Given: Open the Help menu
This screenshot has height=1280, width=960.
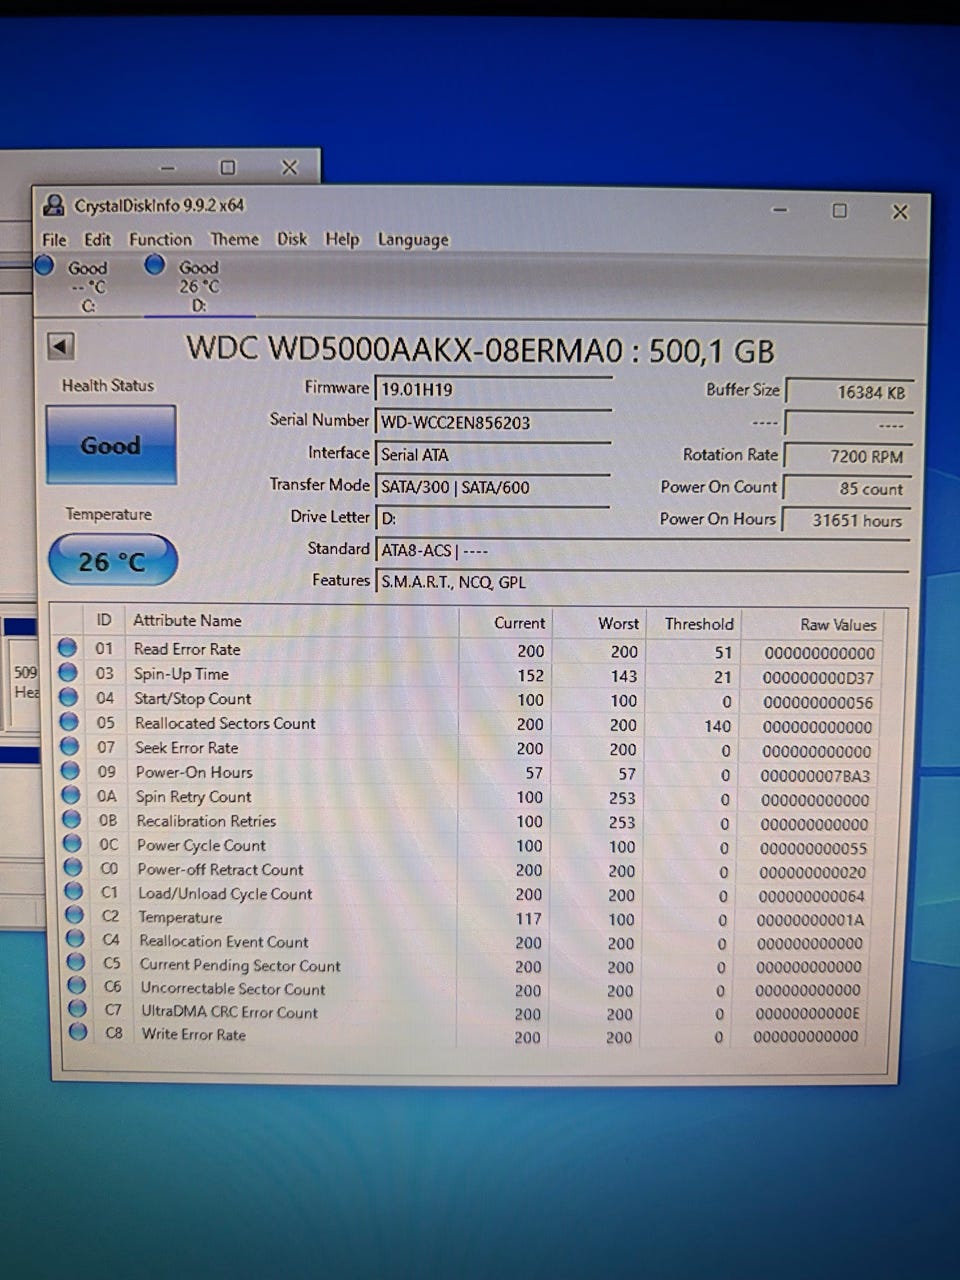Looking at the screenshot, I should pyautogui.click(x=342, y=239).
